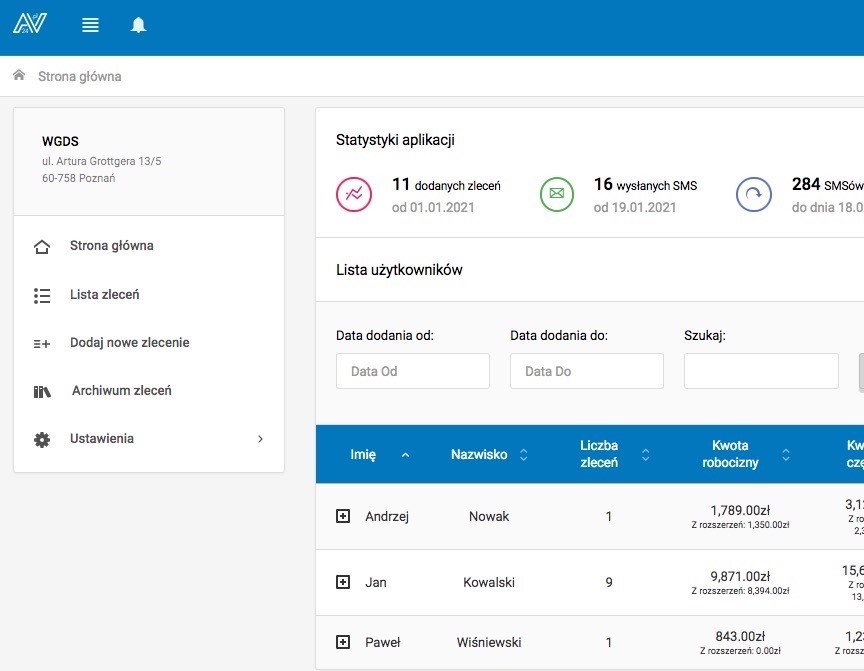Open notifications bell

(x=139, y=25)
